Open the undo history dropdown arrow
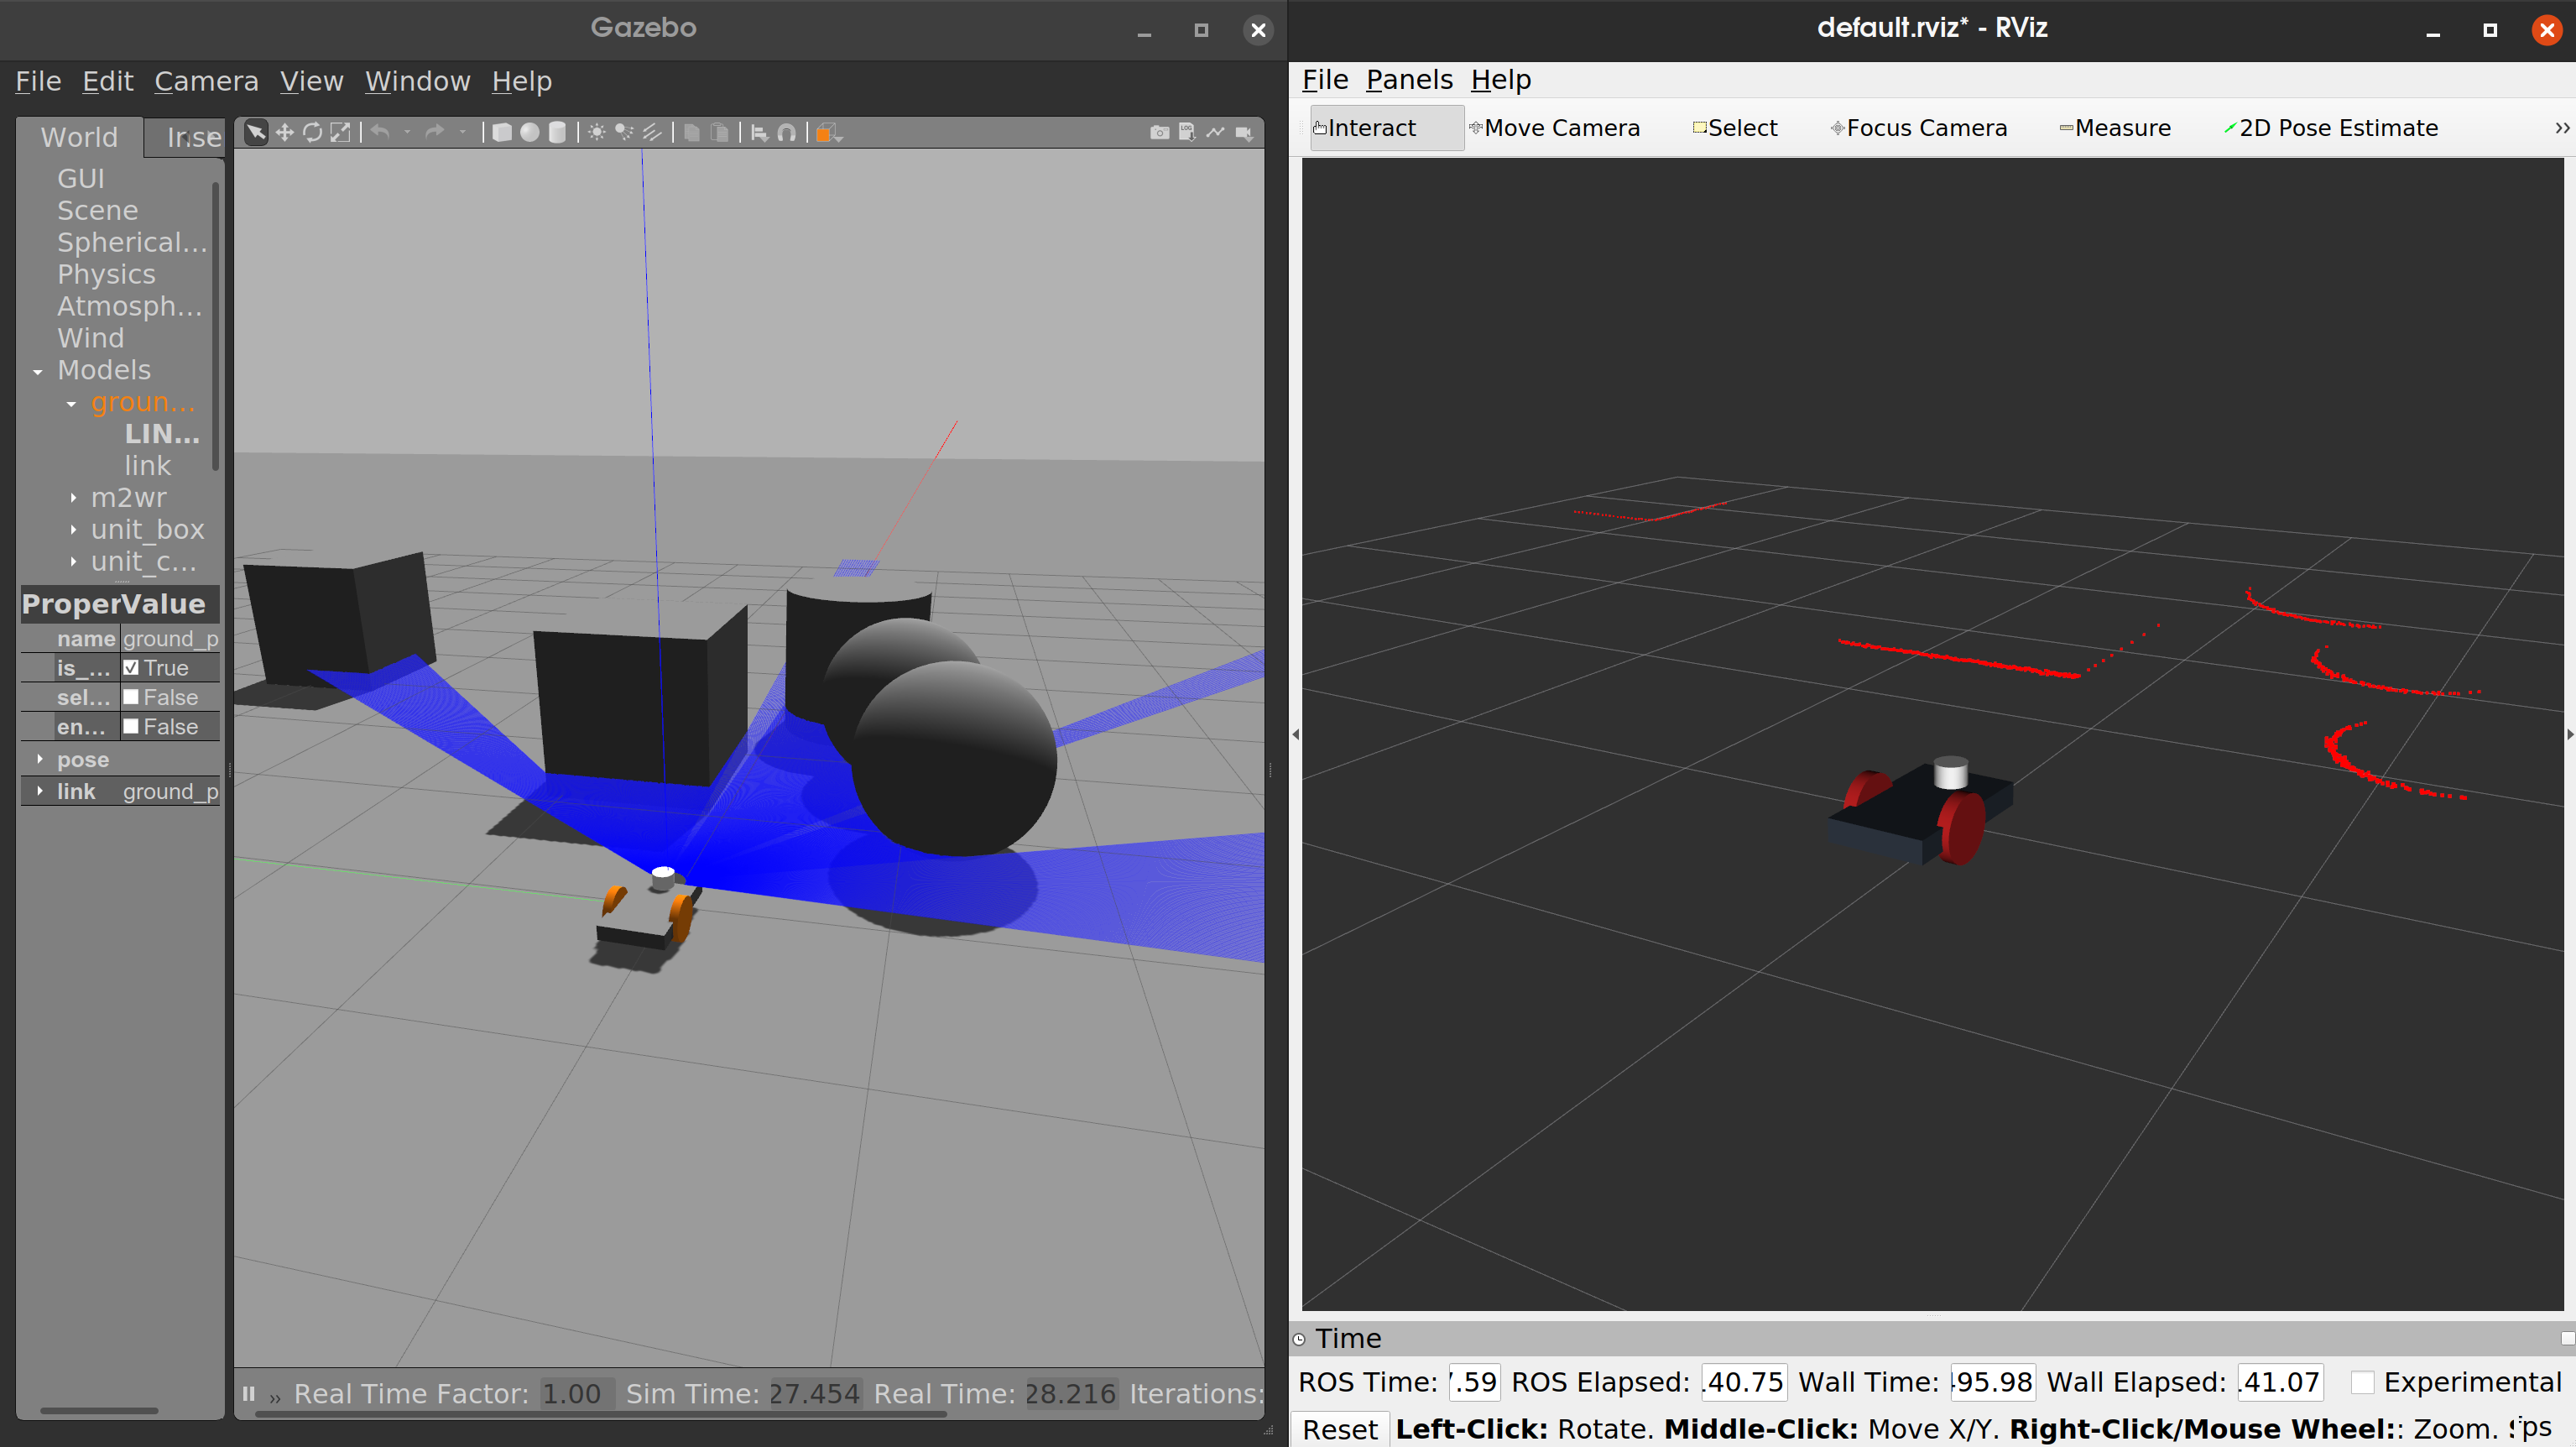The height and width of the screenshot is (1447, 2576). pyautogui.click(x=407, y=132)
